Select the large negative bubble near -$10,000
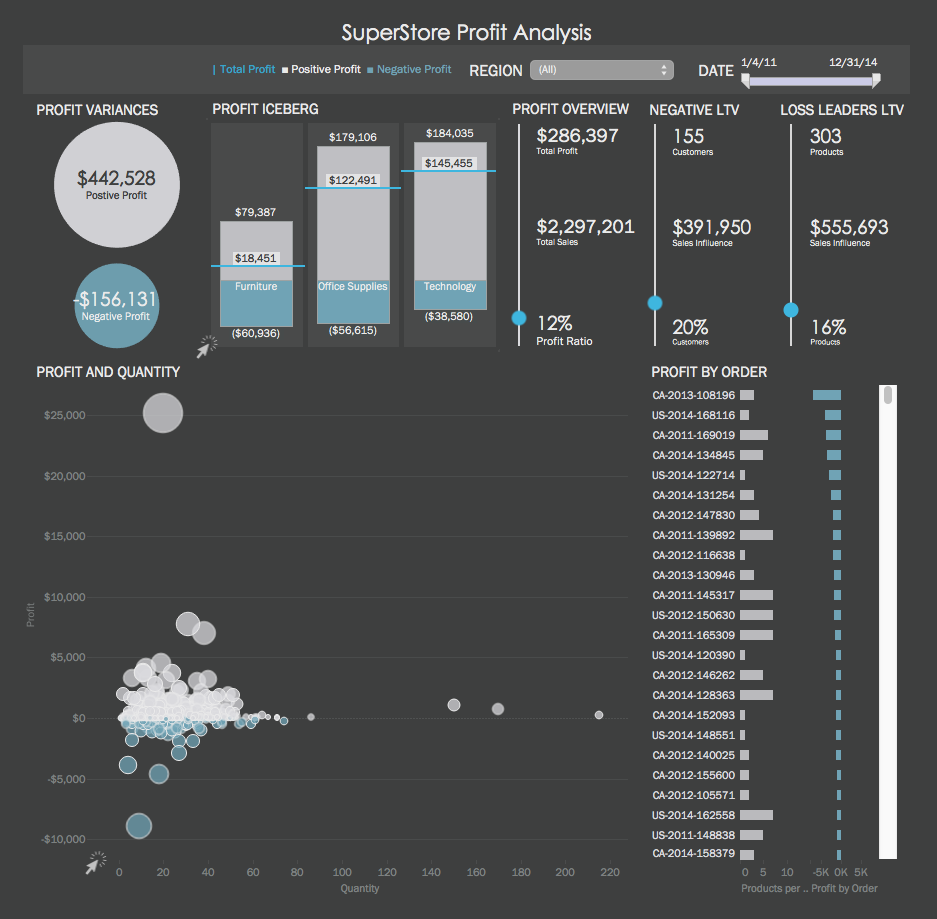Screen dimensions: 937x919 (x=139, y=826)
